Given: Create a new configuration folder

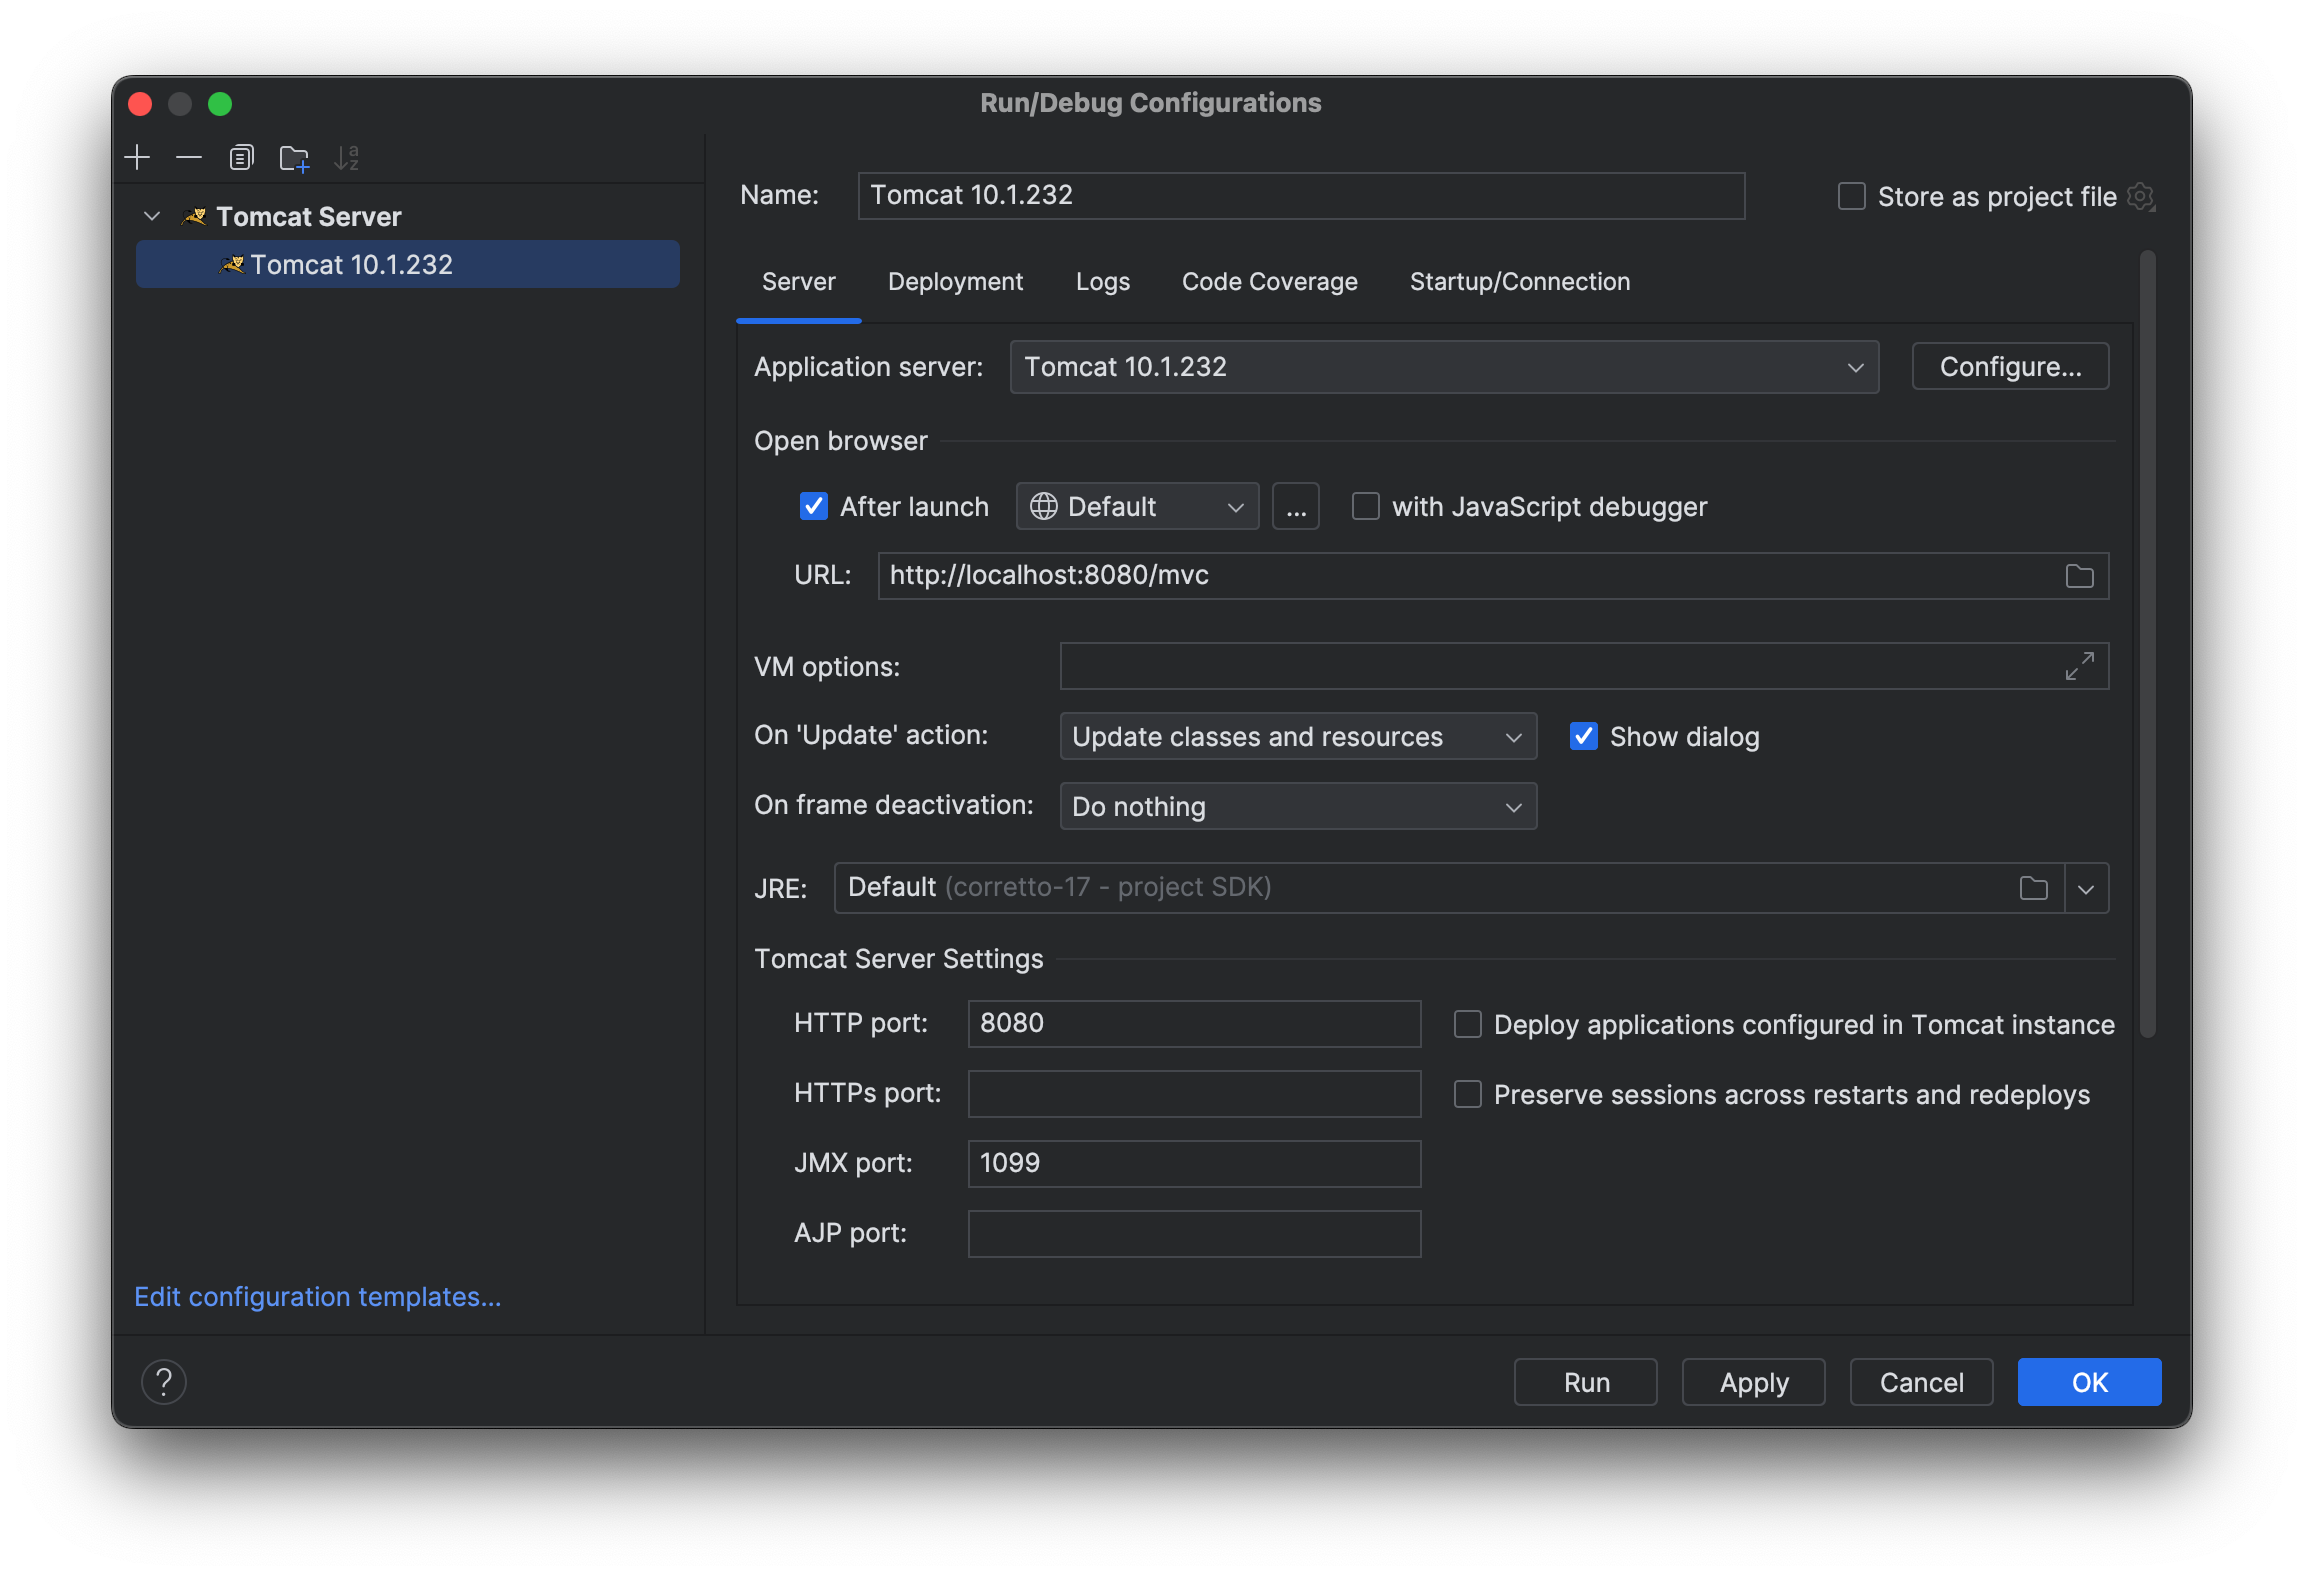Looking at the screenshot, I should [294, 157].
